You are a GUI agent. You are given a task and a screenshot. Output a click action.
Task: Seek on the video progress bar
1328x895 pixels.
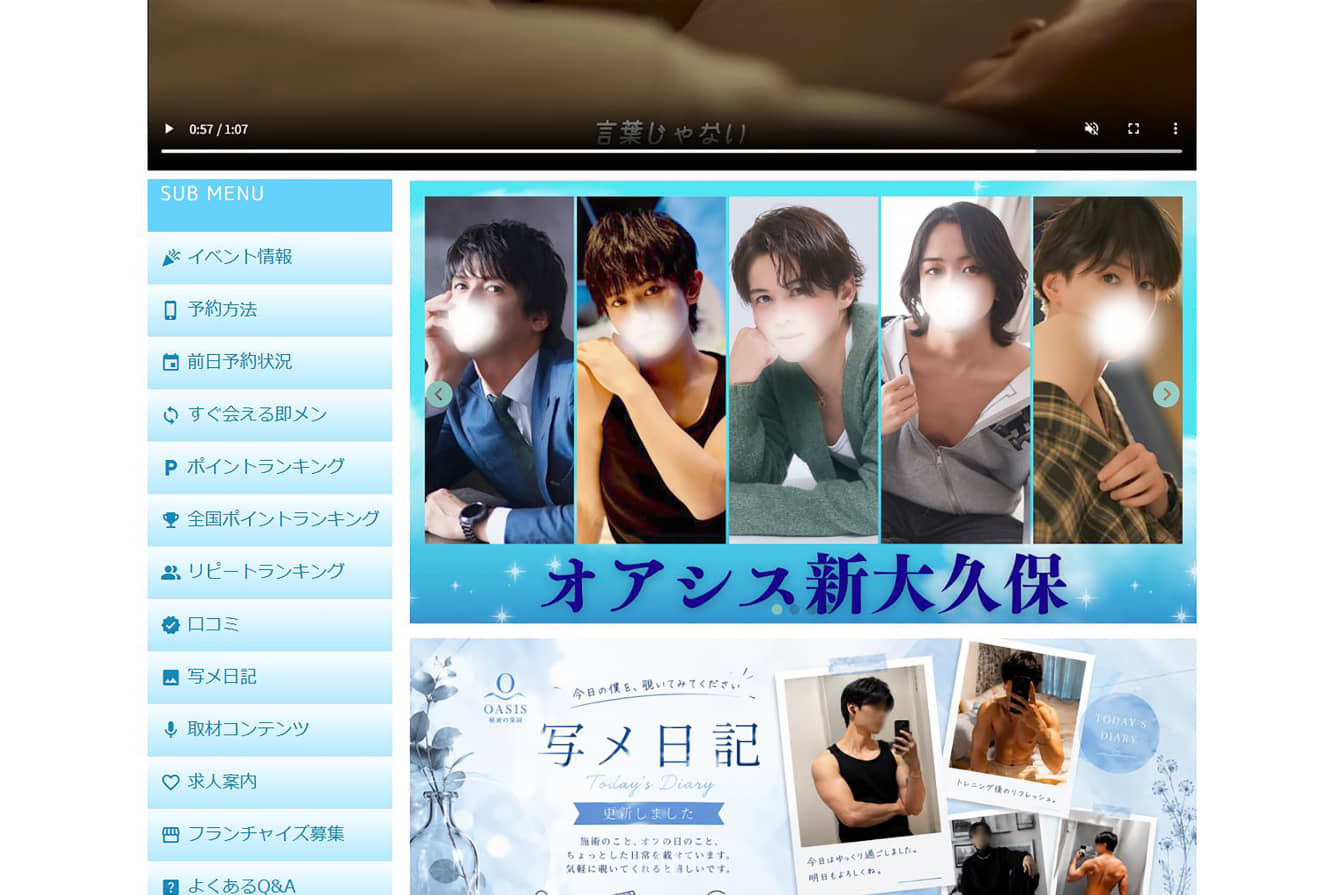point(672,151)
